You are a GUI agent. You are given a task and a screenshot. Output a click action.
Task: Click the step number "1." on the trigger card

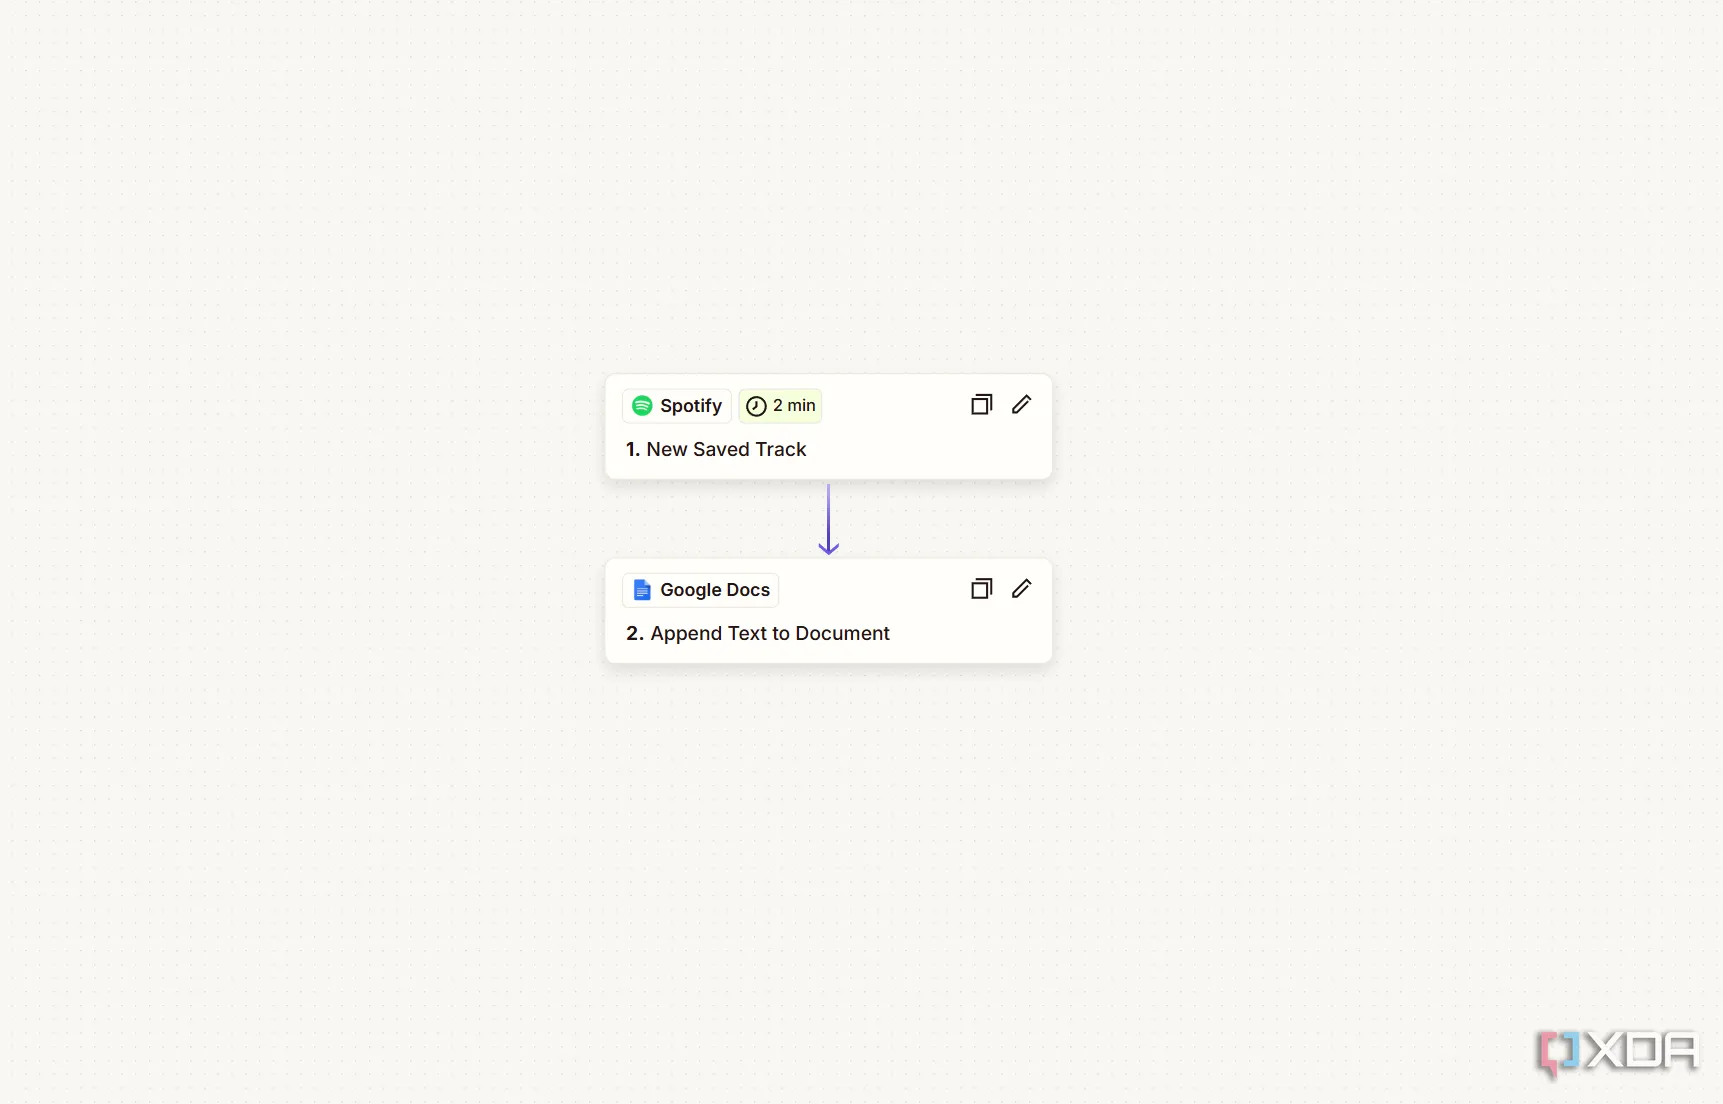point(633,450)
